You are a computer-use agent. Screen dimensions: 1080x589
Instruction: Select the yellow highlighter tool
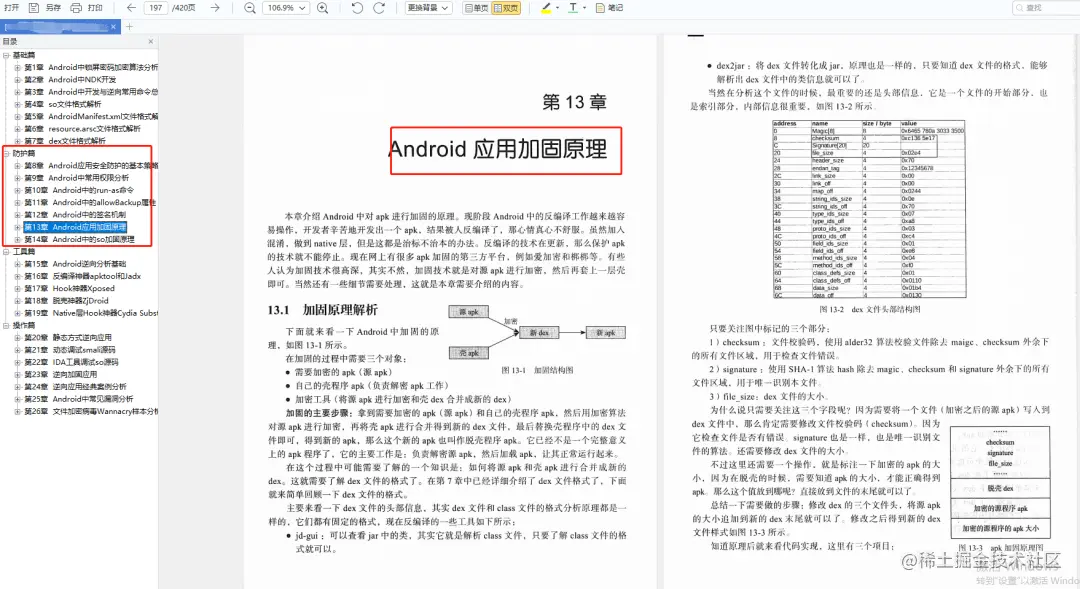coord(546,8)
